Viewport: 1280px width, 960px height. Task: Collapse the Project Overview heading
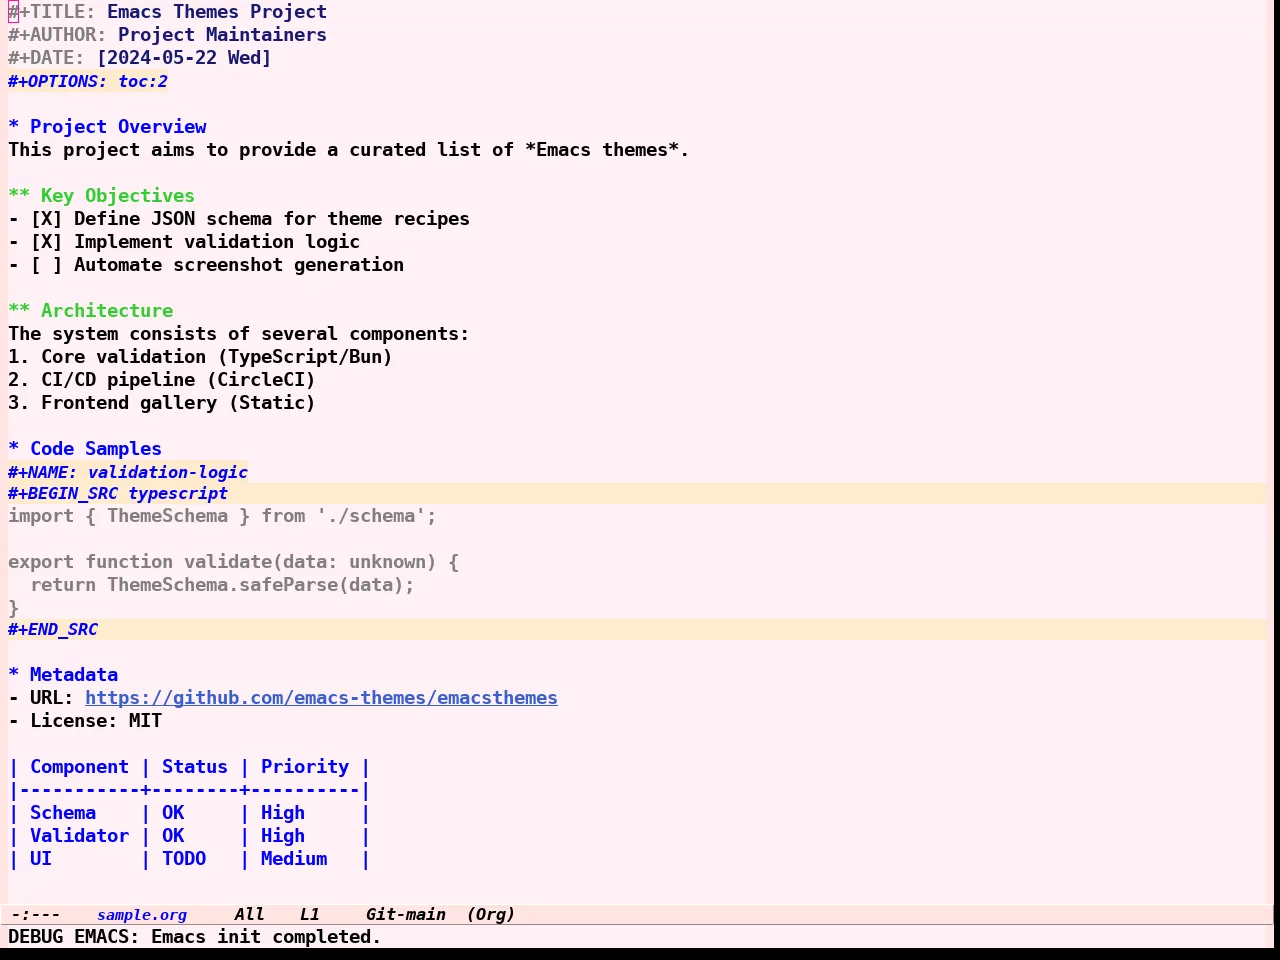pyautogui.click(x=107, y=127)
